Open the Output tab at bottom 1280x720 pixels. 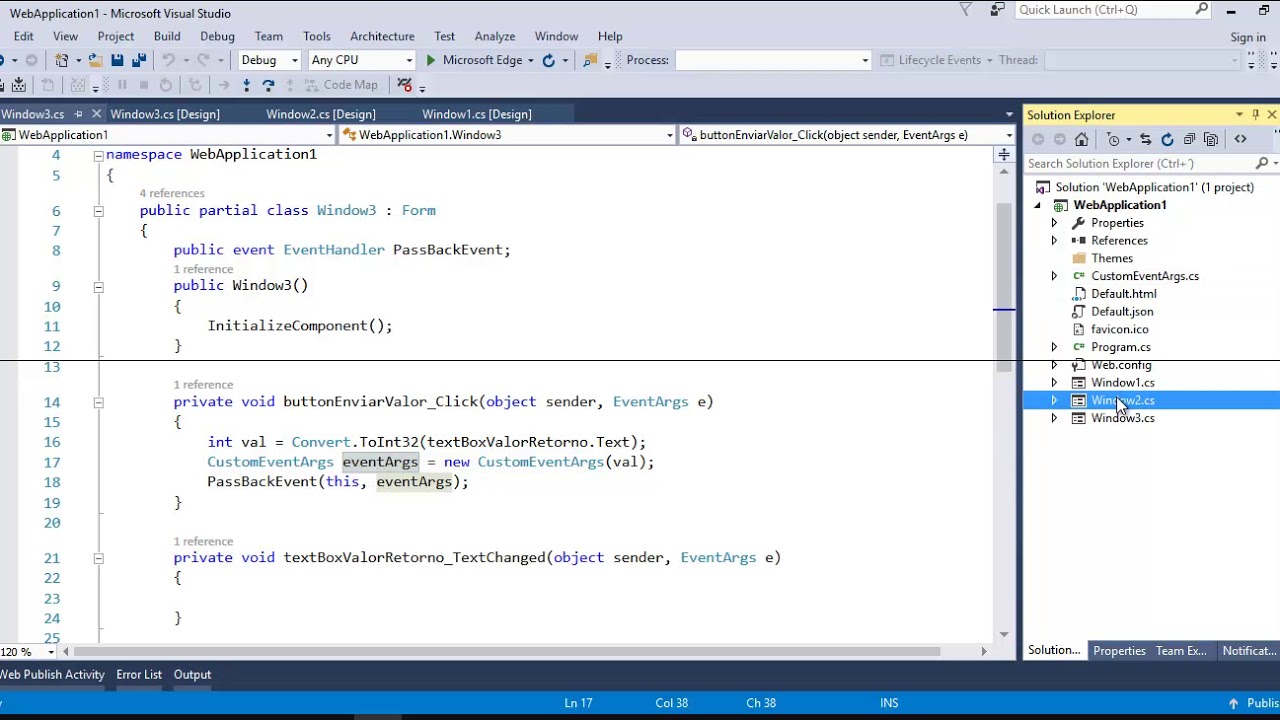[192, 675]
